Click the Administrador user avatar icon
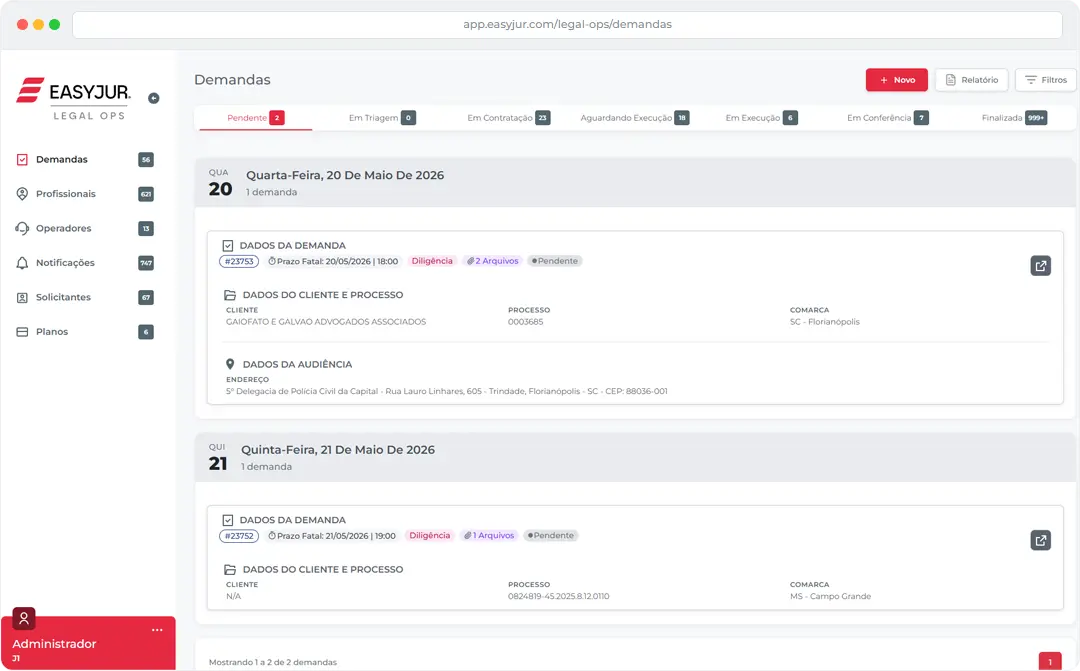Viewport: 1080px width, 671px height. [x=24, y=619]
